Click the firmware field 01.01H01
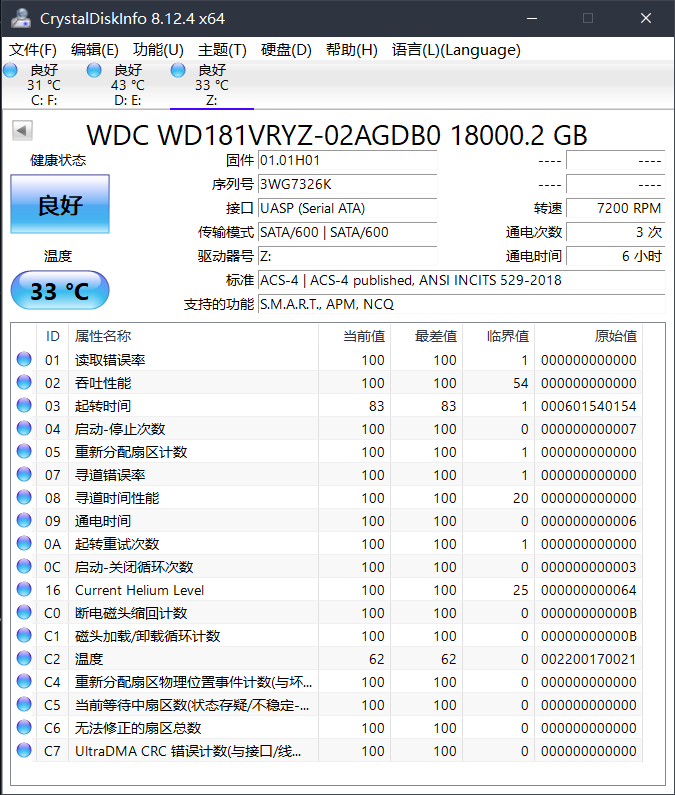Screen dimensions: 675x795 (x=347, y=160)
